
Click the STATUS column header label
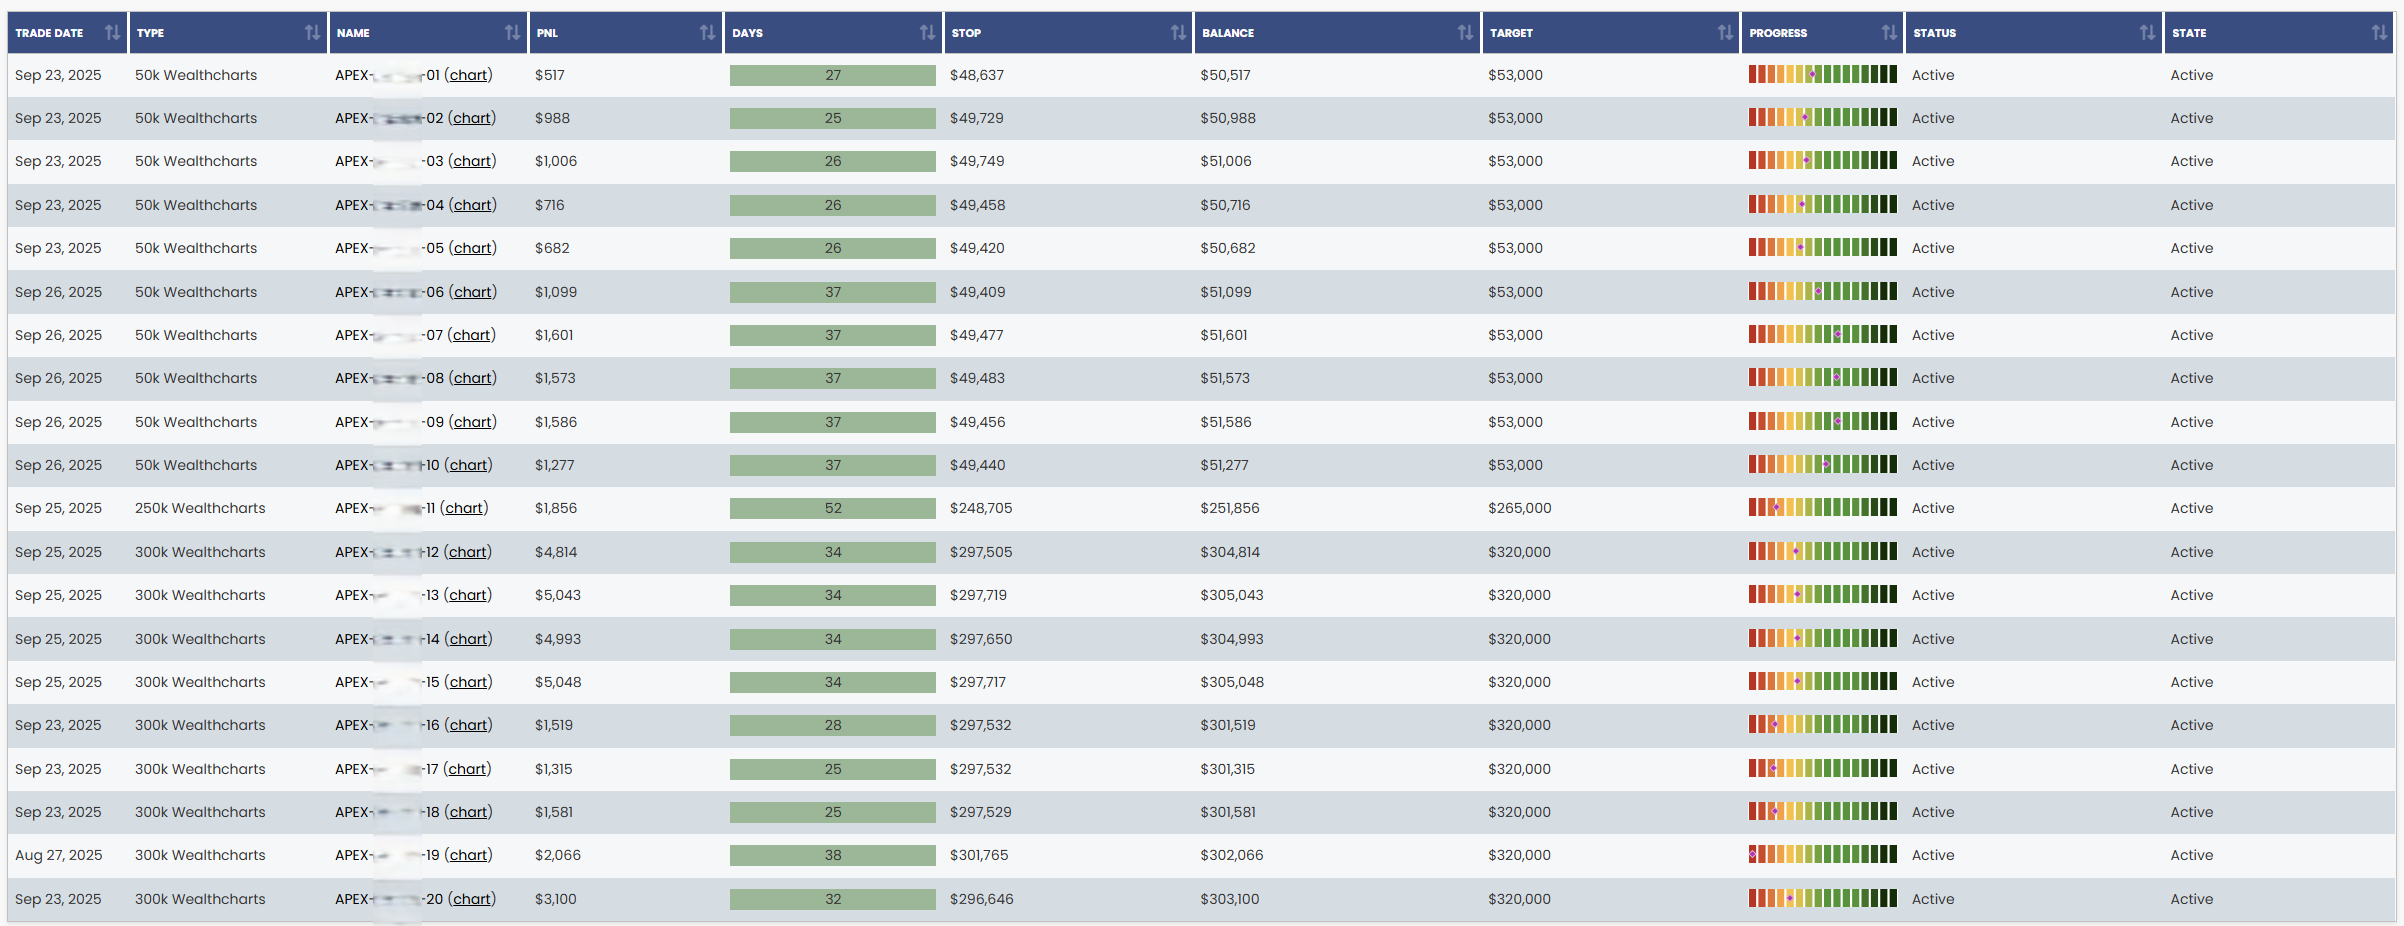coord(1935,33)
